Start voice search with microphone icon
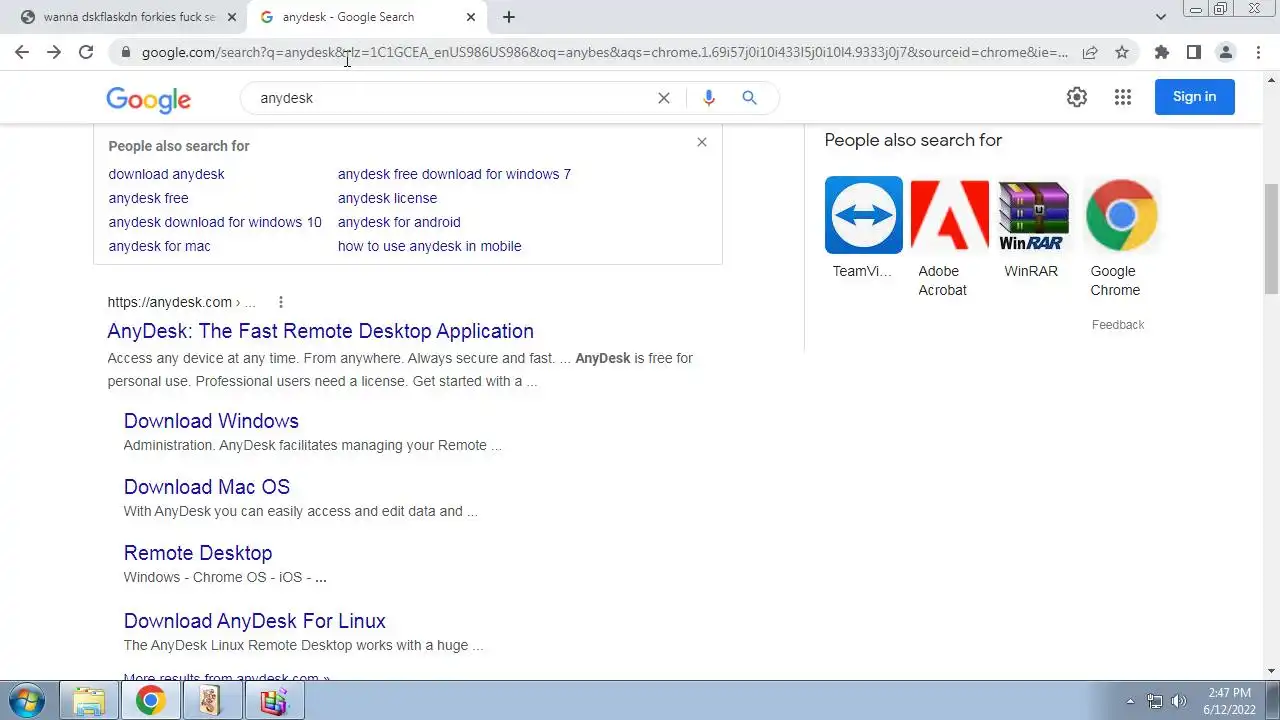The image size is (1280, 720). coord(709,98)
